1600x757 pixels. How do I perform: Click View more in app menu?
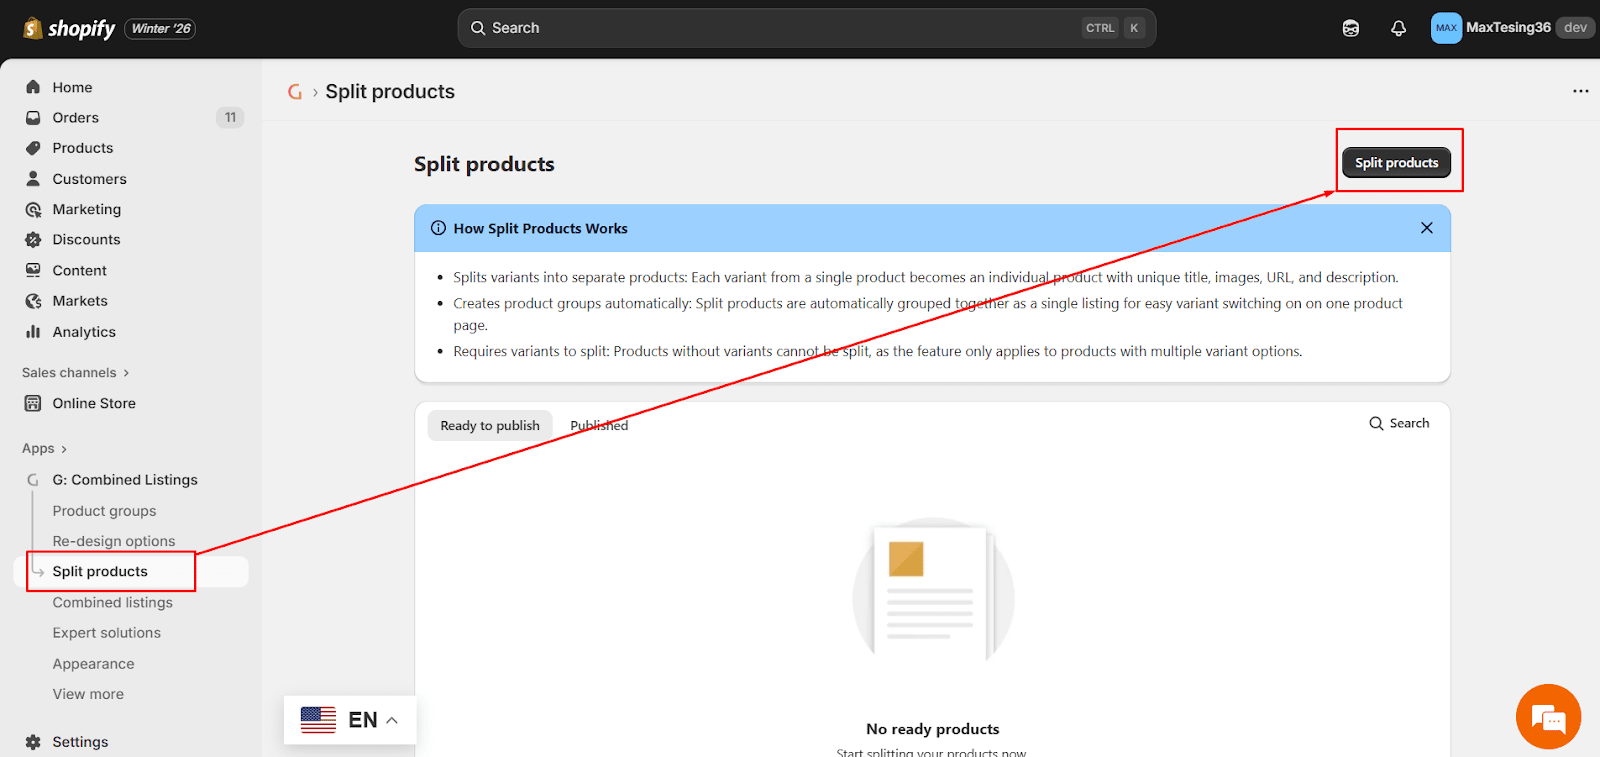tap(89, 694)
